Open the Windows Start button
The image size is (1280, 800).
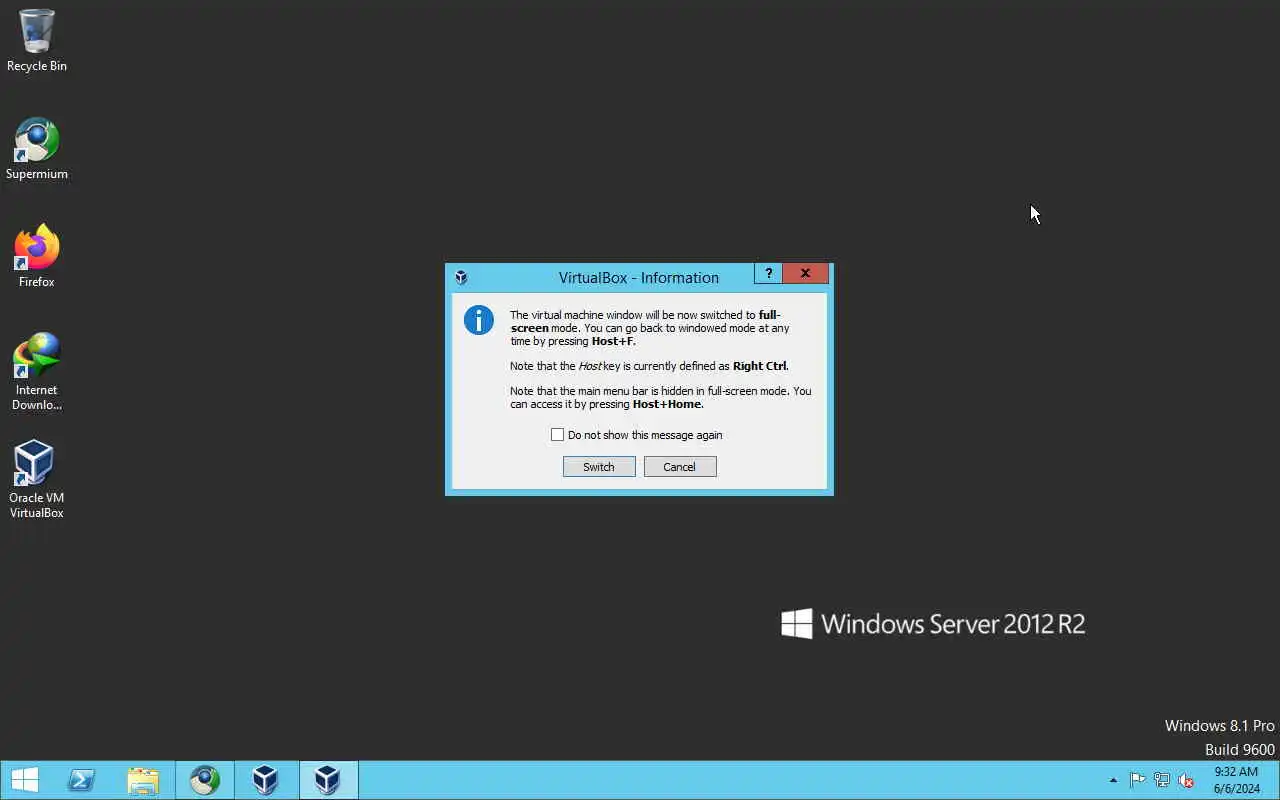(x=24, y=780)
